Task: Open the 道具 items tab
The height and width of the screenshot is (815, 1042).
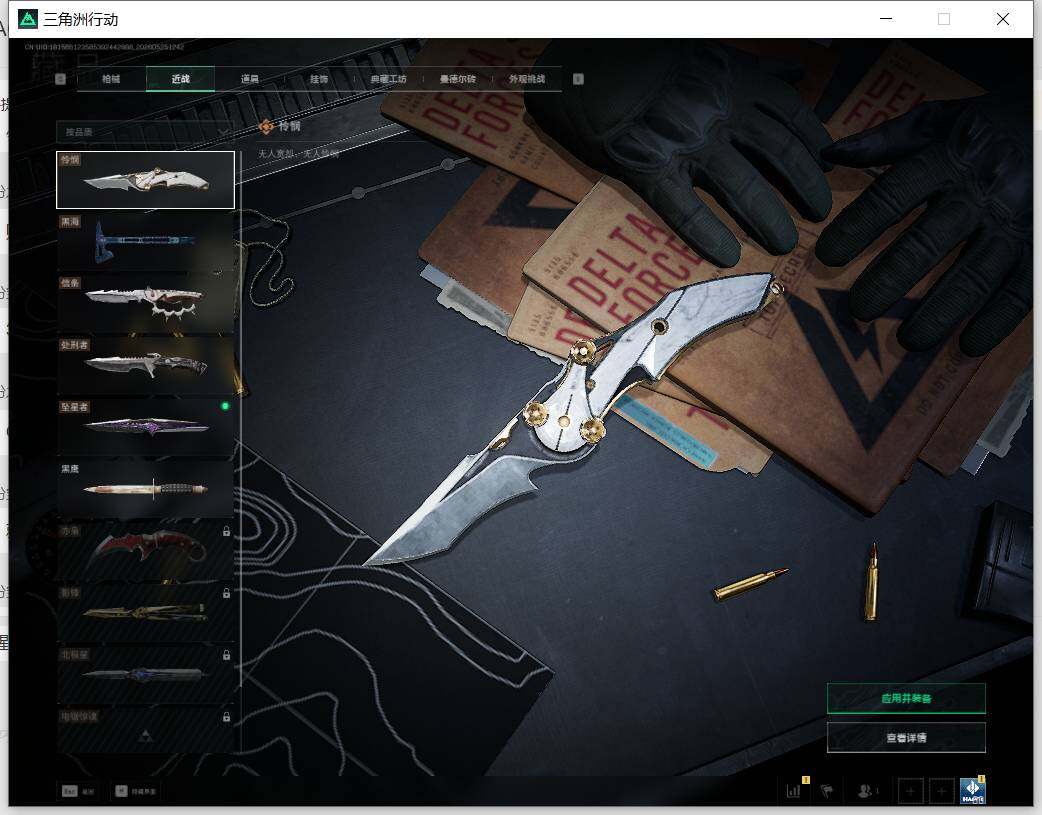Action: point(250,79)
